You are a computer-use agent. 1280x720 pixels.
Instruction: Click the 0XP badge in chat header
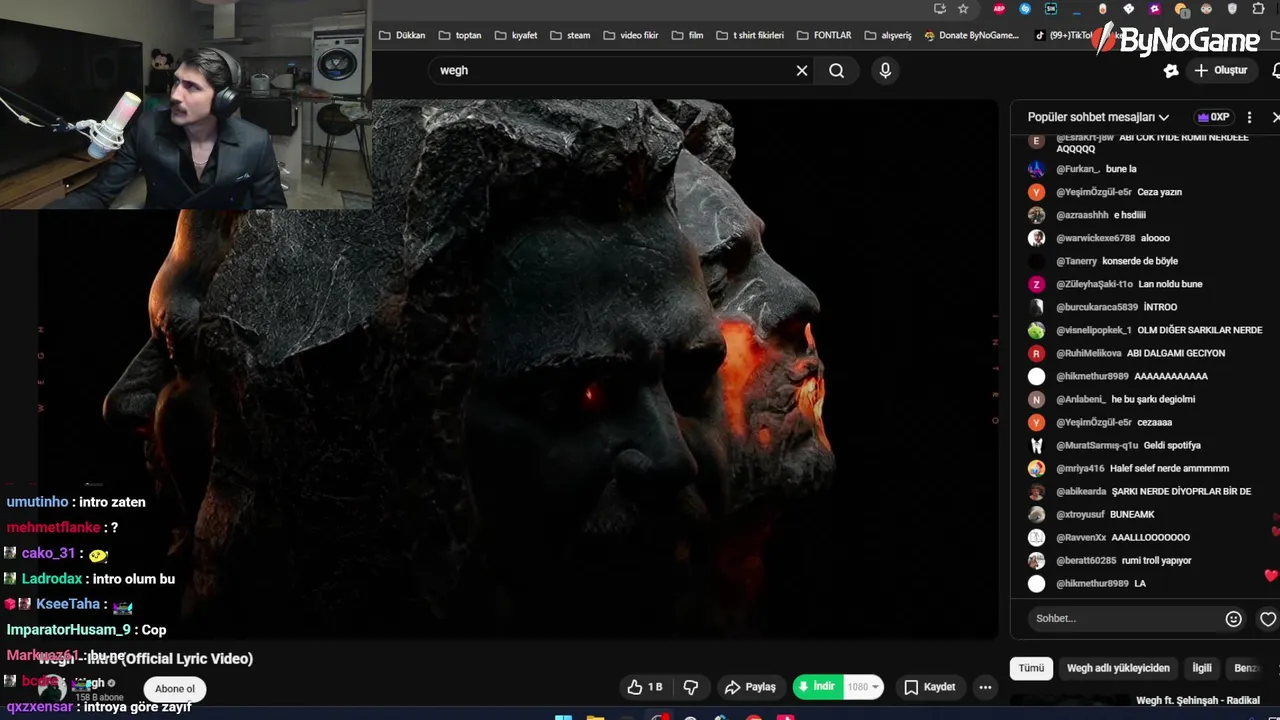pos(1213,117)
